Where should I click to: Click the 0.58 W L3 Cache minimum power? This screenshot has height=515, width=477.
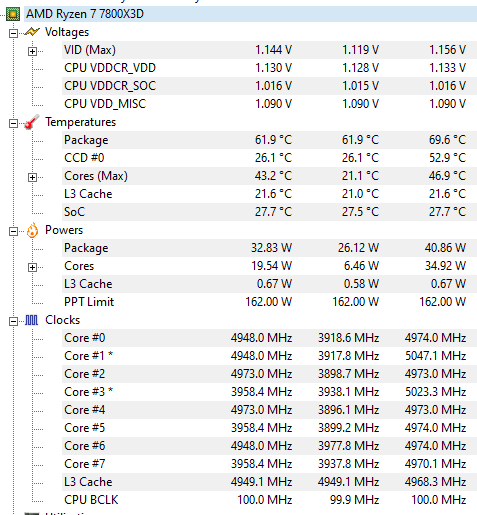tap(361, 284)
